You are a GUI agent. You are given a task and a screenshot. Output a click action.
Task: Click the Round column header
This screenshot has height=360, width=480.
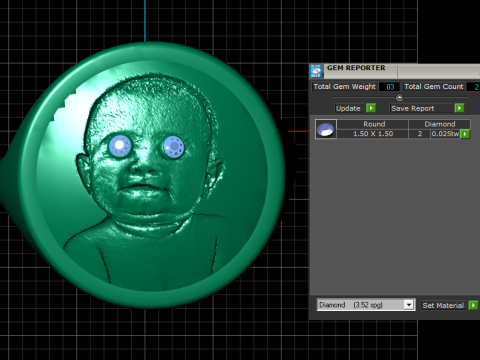(x=373, y=124)
